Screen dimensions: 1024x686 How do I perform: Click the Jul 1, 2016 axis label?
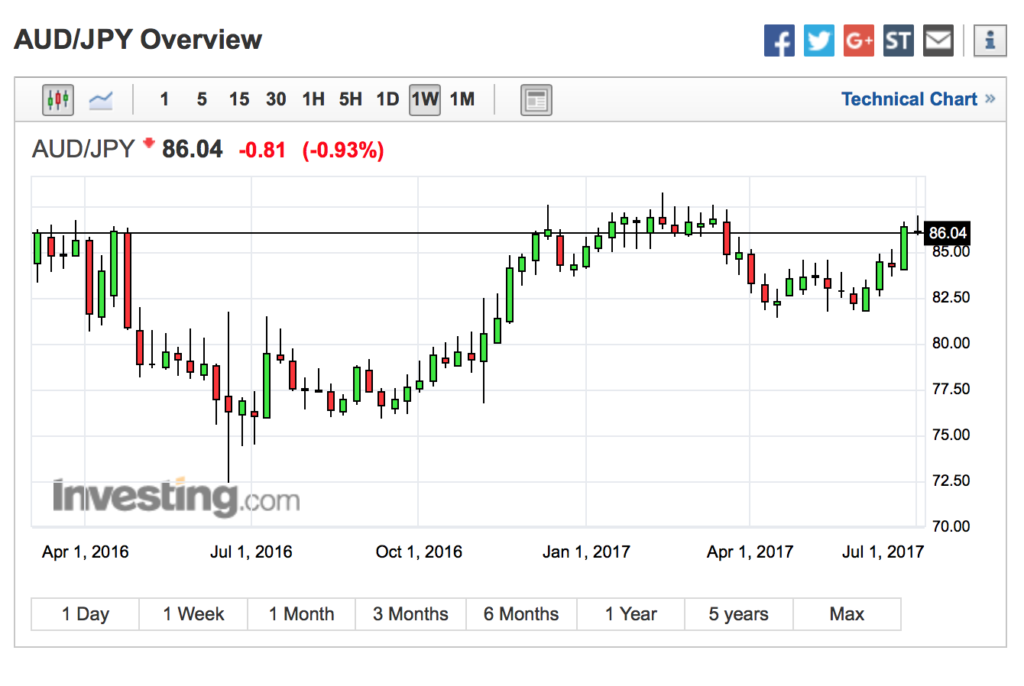pyautogui.click(x=251, y=552)
